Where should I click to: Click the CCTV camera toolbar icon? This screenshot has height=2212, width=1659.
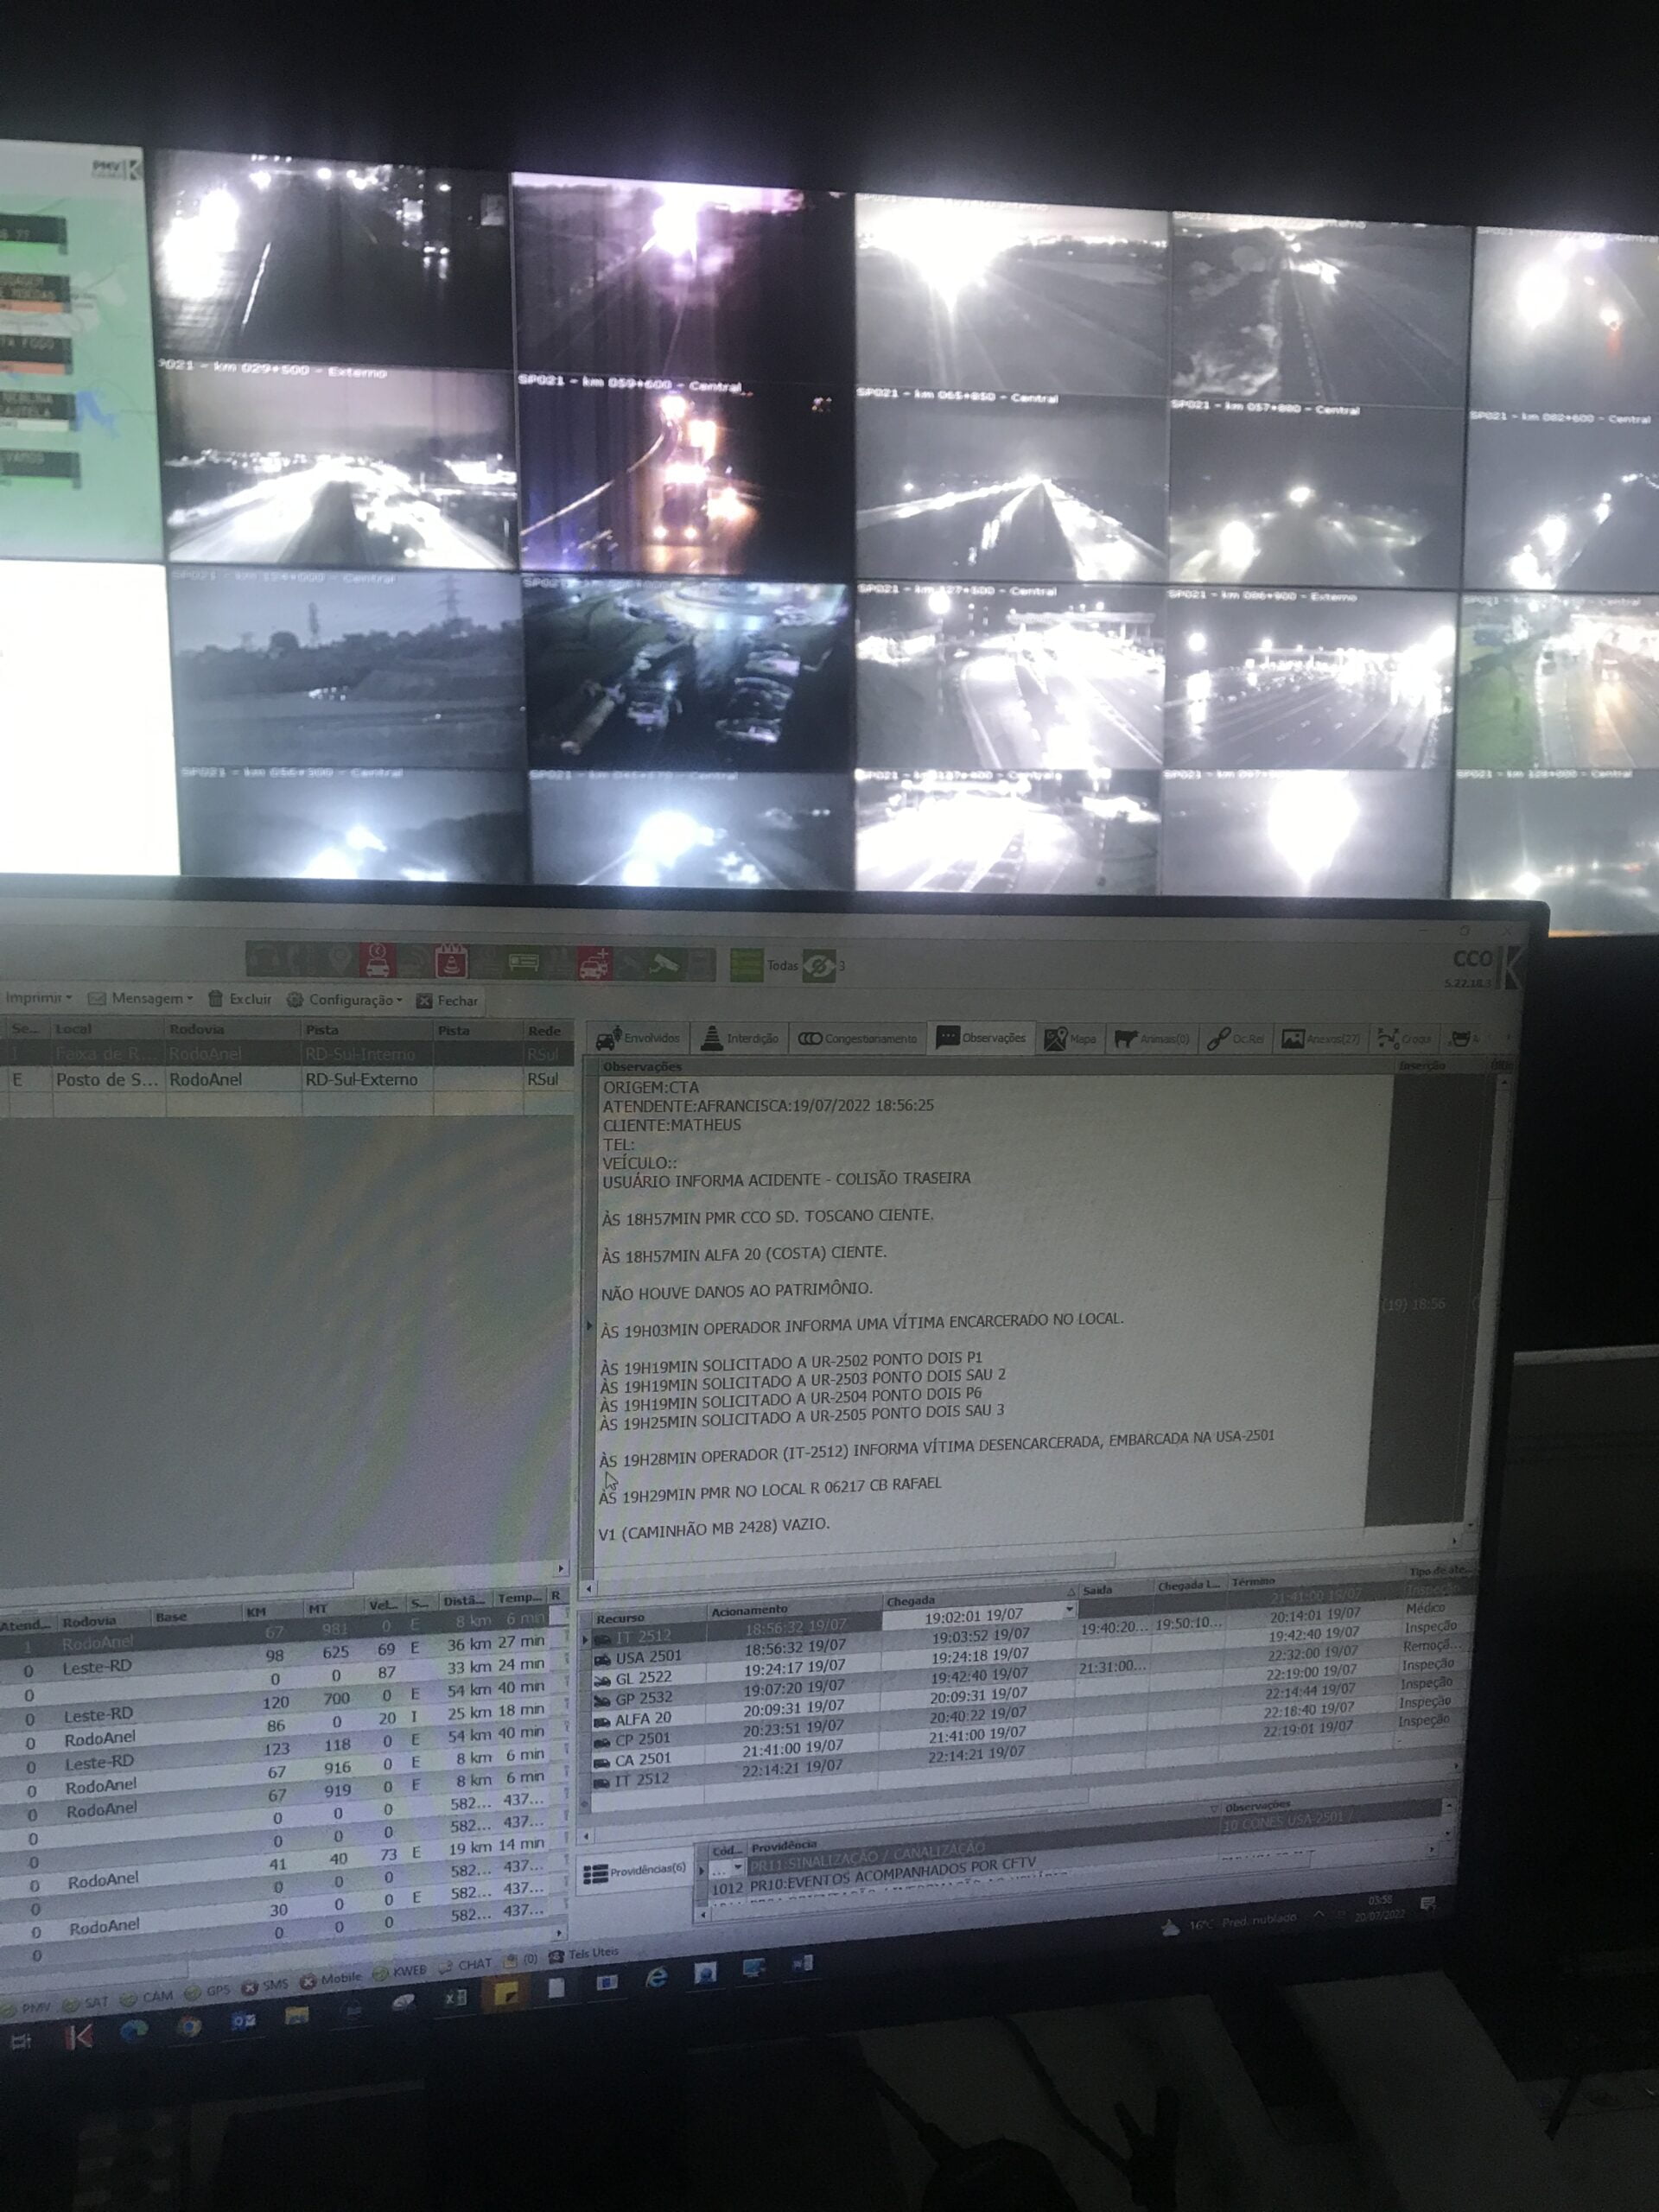[x=665, y=964]
